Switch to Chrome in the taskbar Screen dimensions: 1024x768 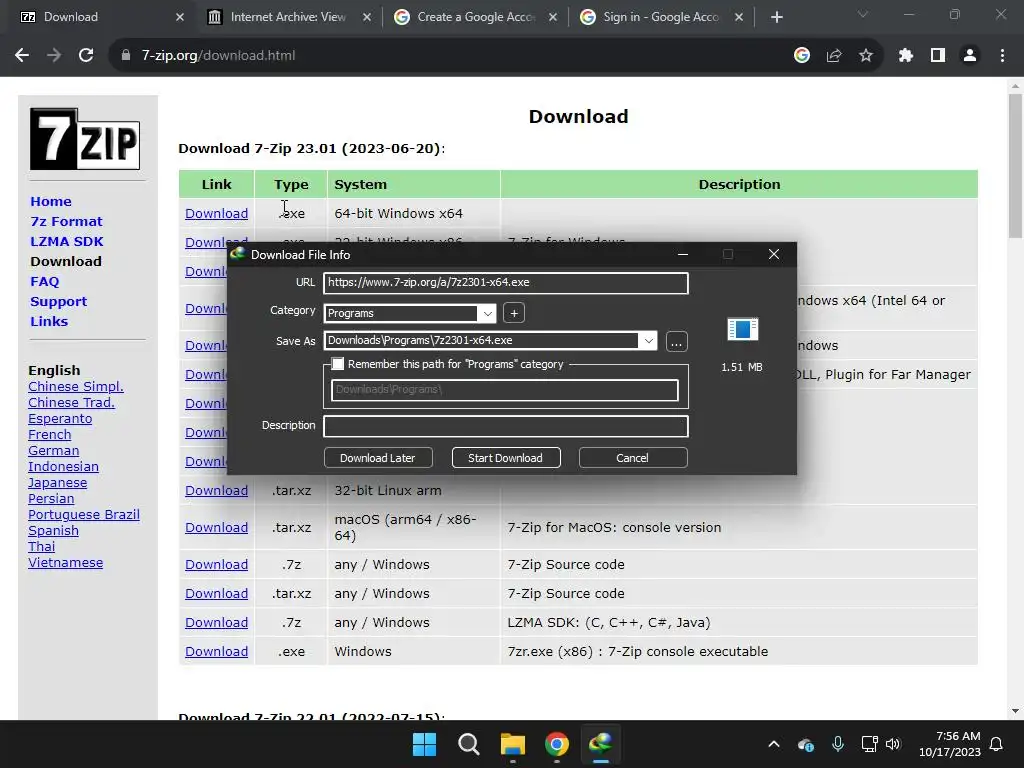tap(557, 744)
